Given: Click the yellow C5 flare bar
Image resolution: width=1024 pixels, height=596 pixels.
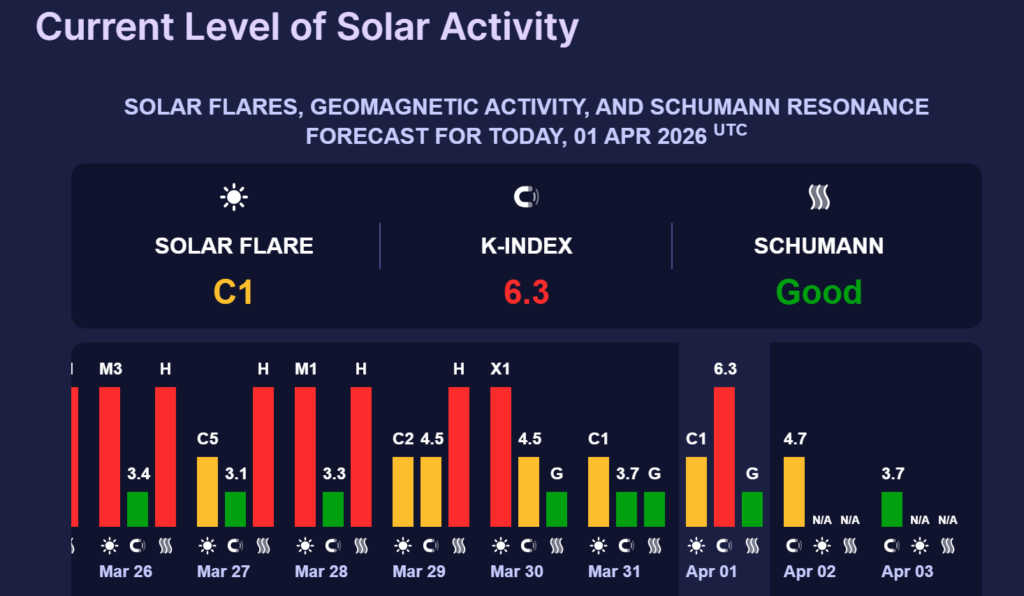Looking at the screenshot, I should tap(207, 491).
